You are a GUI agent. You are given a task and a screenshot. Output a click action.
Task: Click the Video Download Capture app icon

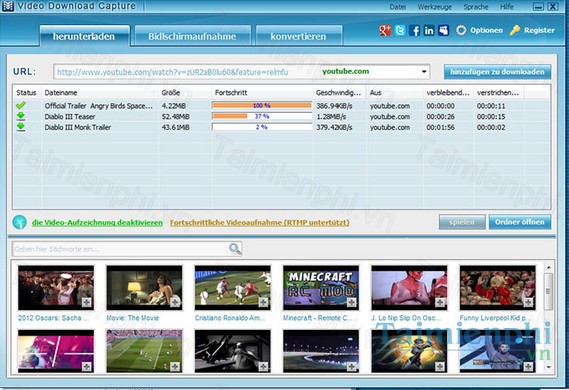[x=7, y=6]
